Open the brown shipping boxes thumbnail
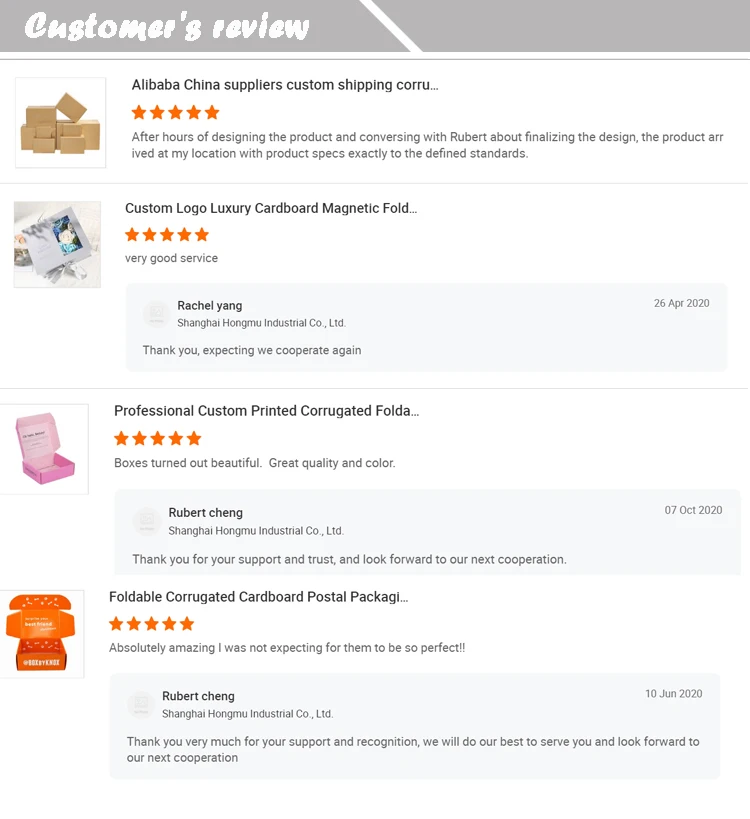This screenshot has height=819, width=750. click(x=61, y=123)
